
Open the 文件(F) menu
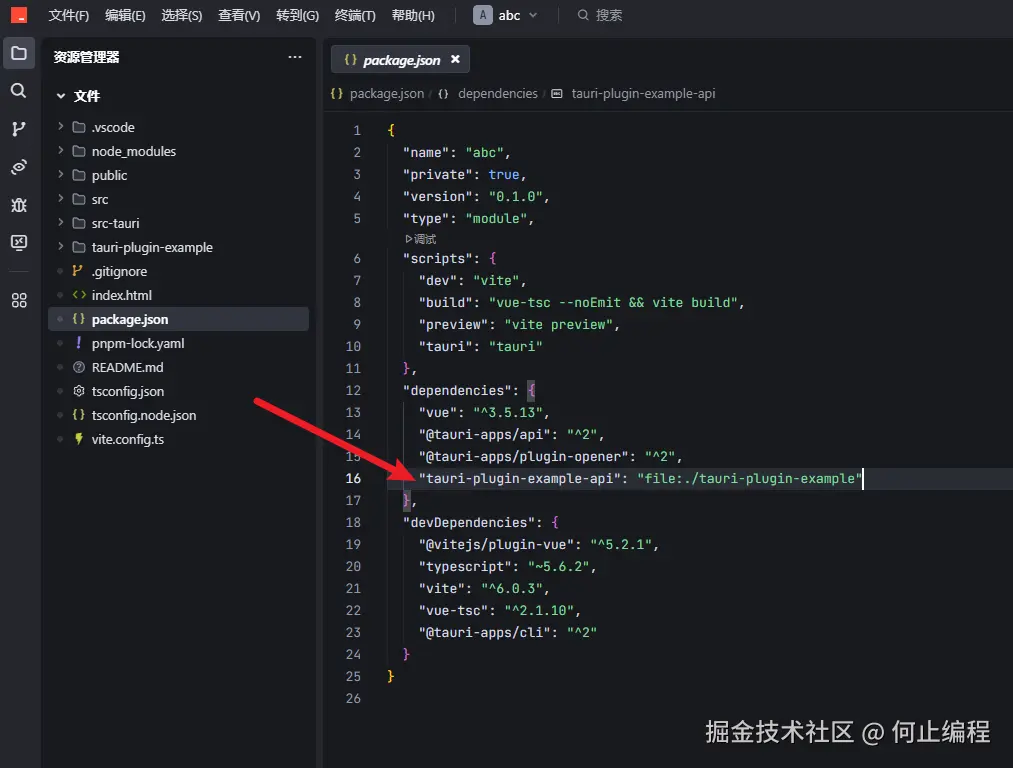pyautogui.click(x=68, y=15)
